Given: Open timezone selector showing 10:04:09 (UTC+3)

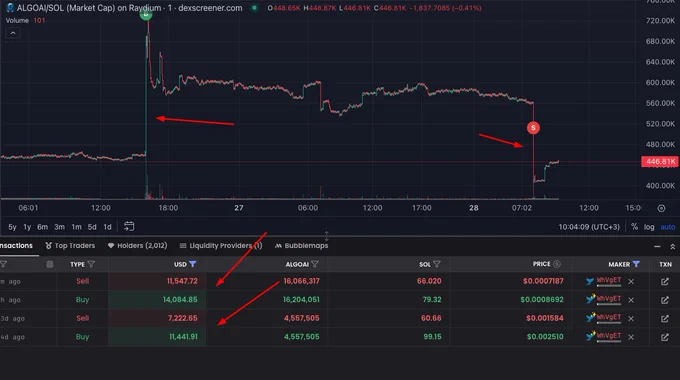Looking at the screenshot, I should click(589, 227).
